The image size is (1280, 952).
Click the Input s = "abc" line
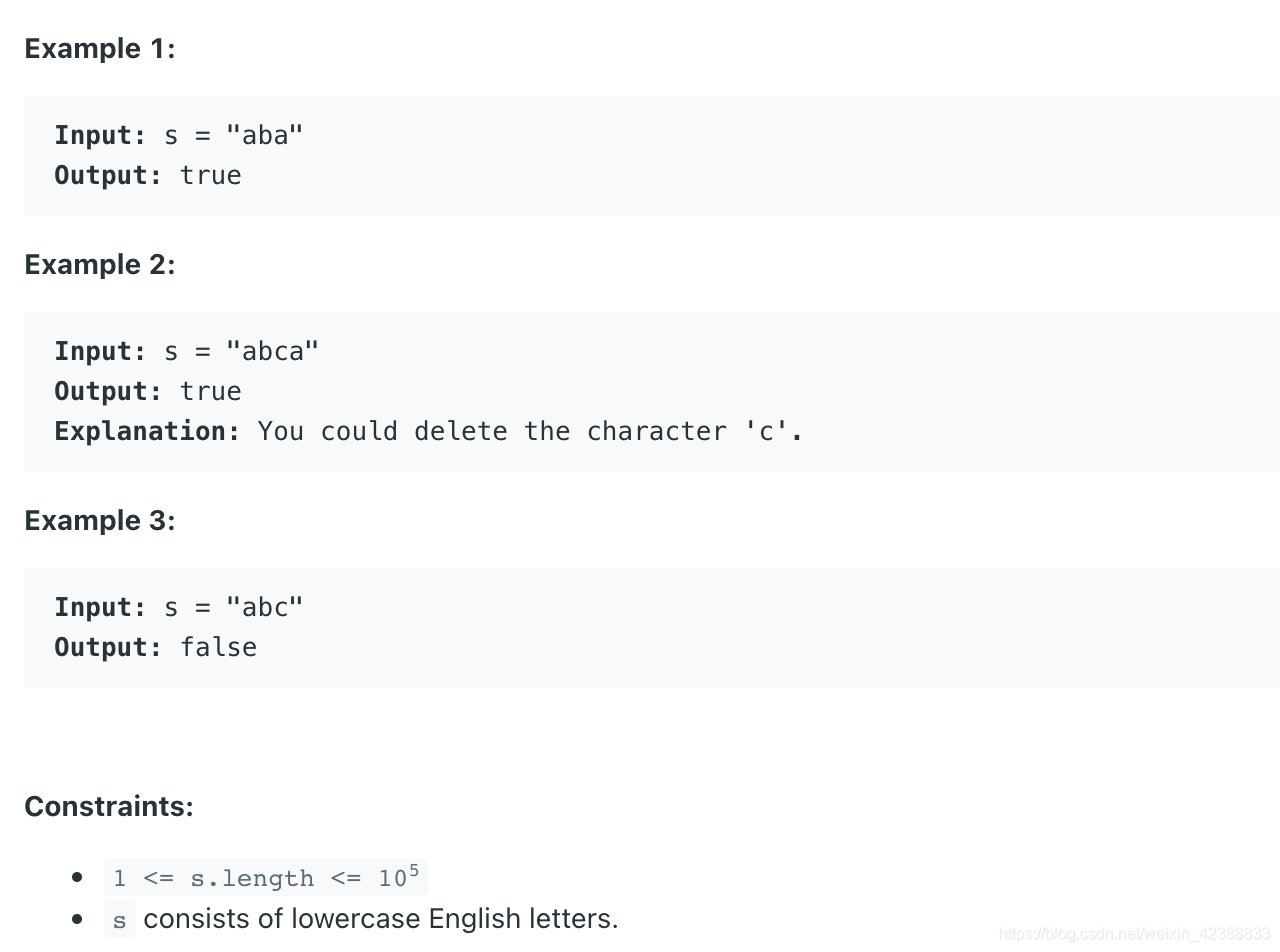coord(179,607)
